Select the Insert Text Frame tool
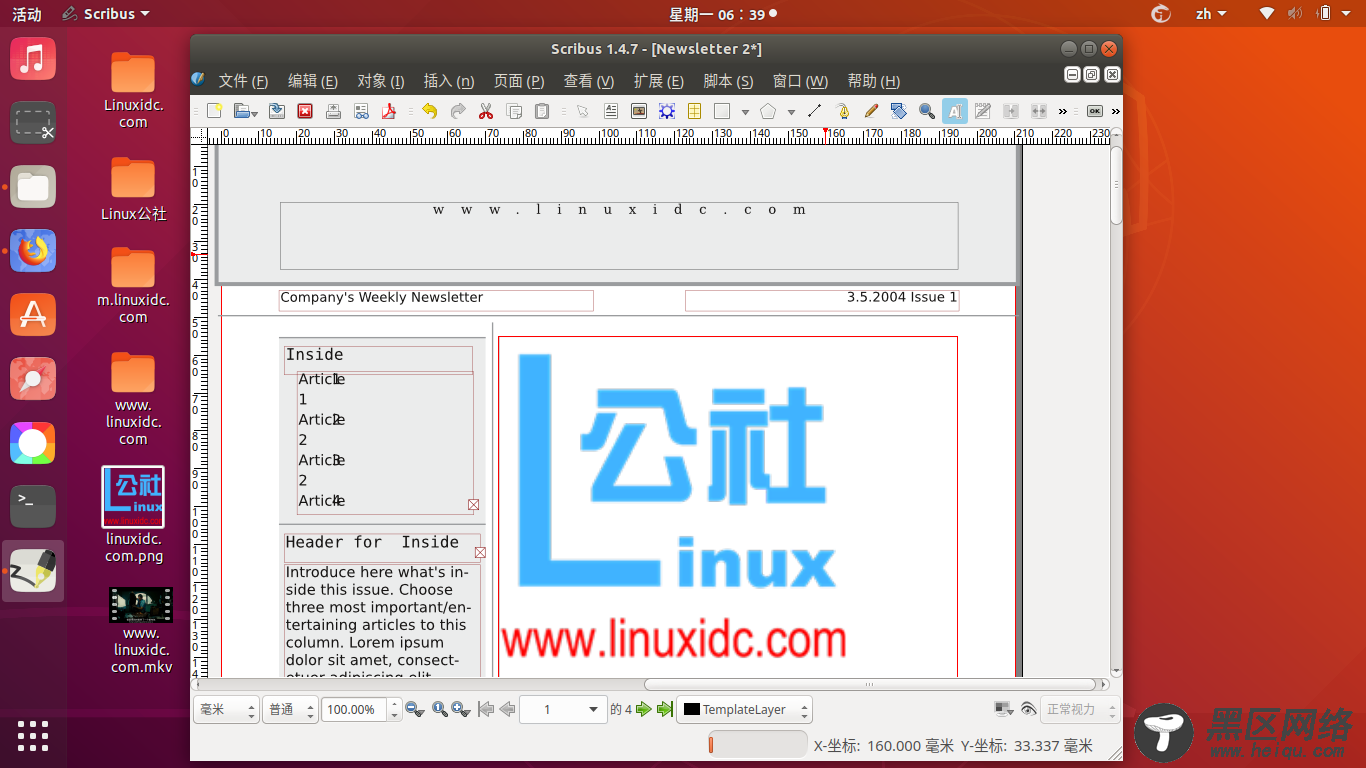 611,111
